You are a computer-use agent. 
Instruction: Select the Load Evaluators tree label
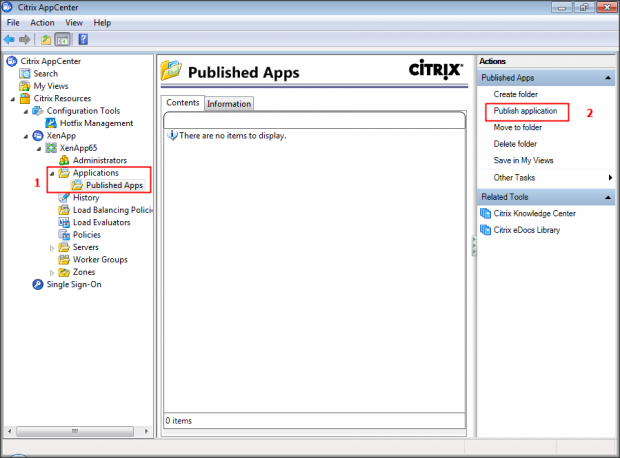pyautogui.click(x=102, y=223)
